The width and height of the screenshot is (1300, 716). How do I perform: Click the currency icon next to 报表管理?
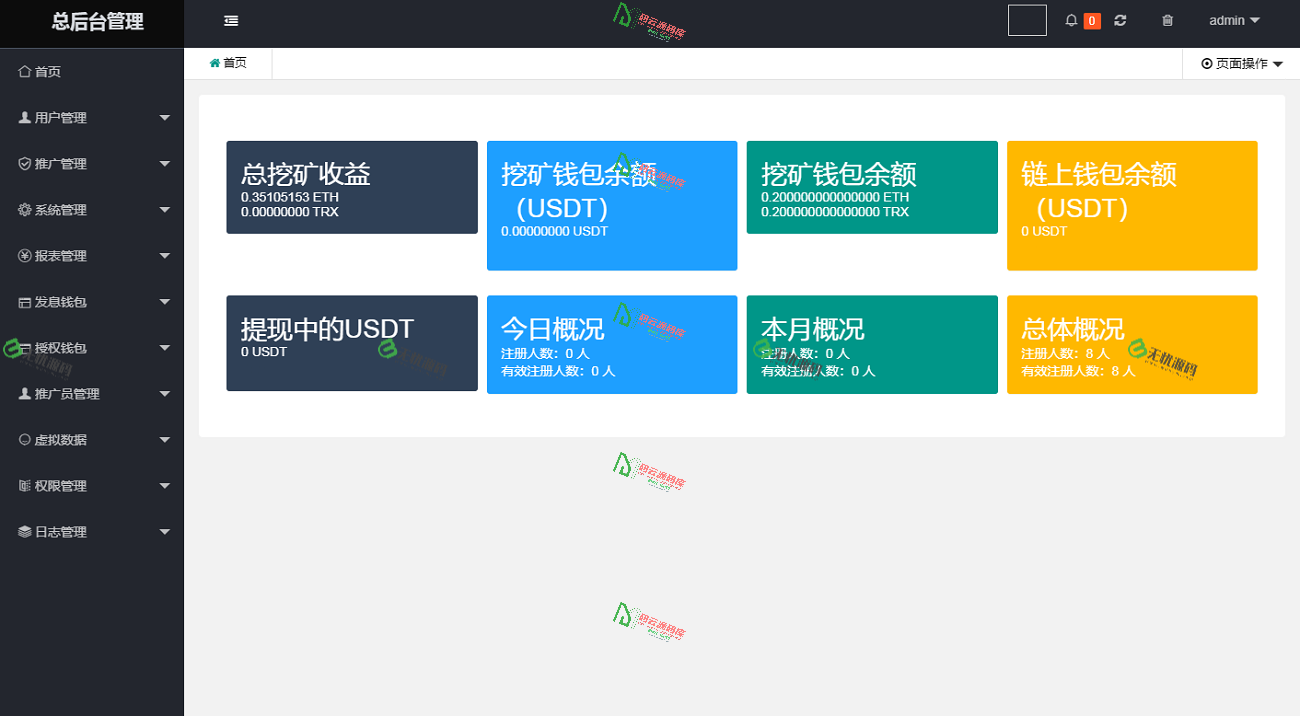click(x=24, y=255)
